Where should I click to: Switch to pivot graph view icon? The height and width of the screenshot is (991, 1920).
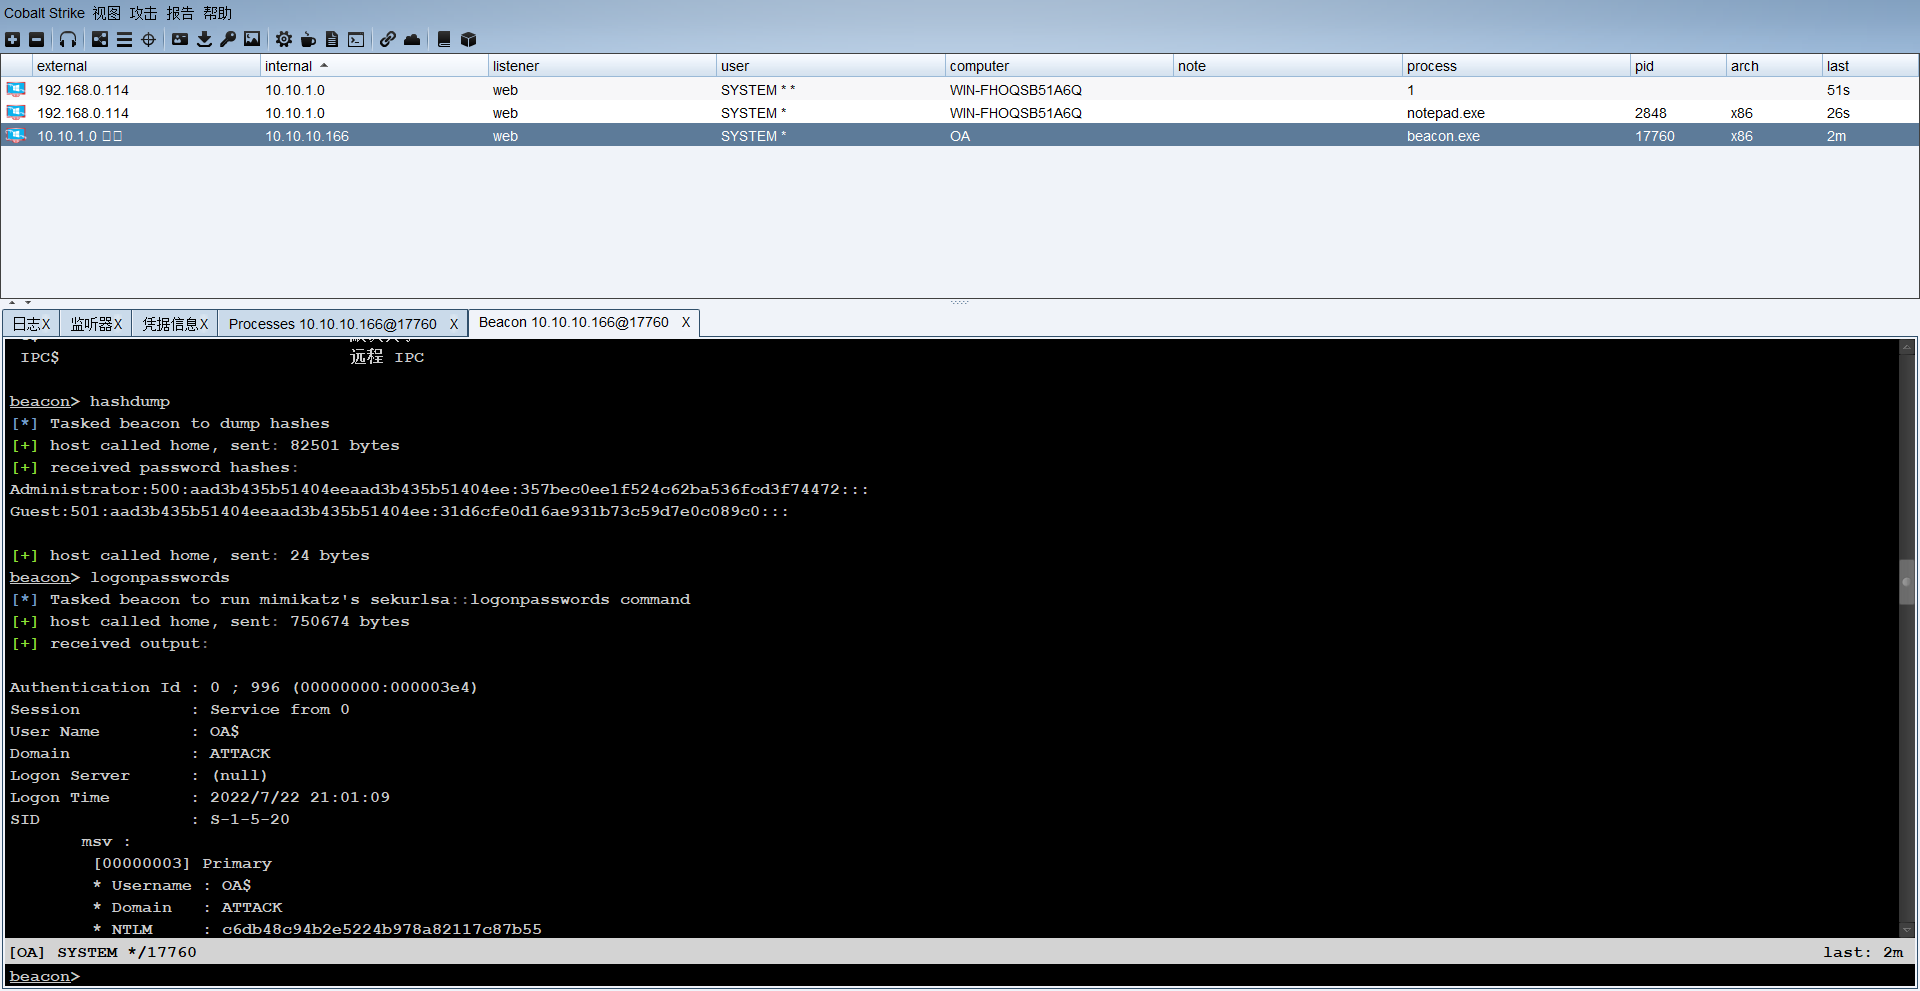[100, 39]
